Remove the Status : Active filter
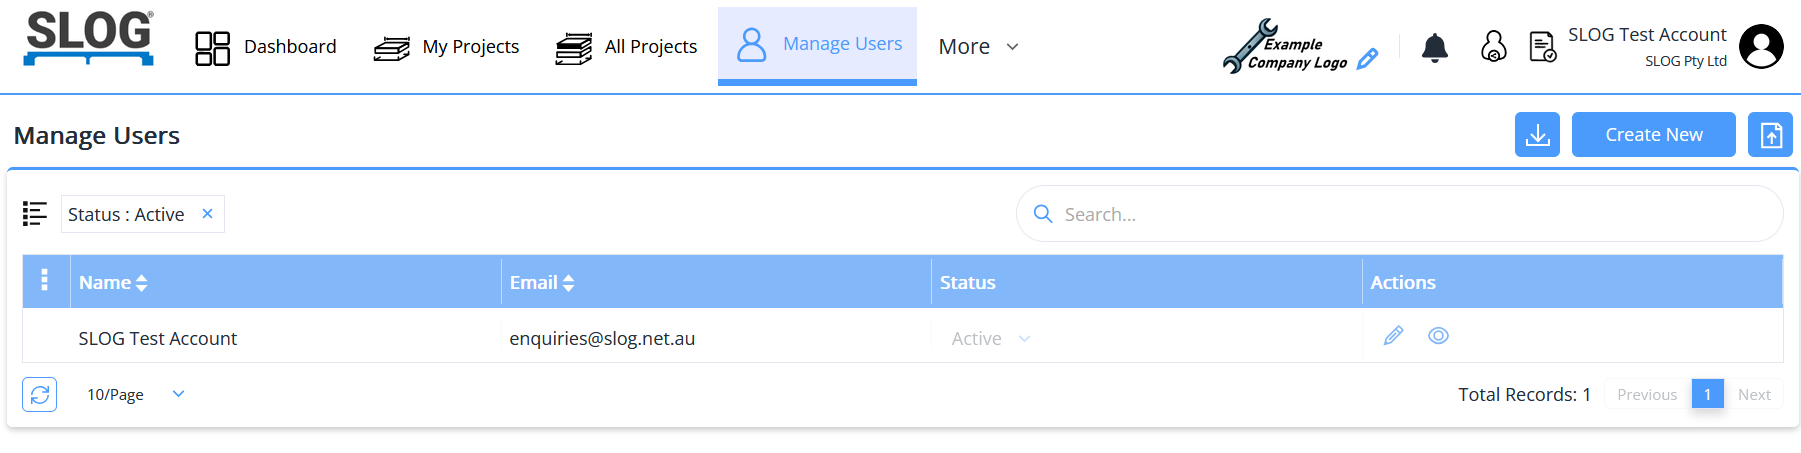Screen dimensions: 1801x453 (207, 214)
